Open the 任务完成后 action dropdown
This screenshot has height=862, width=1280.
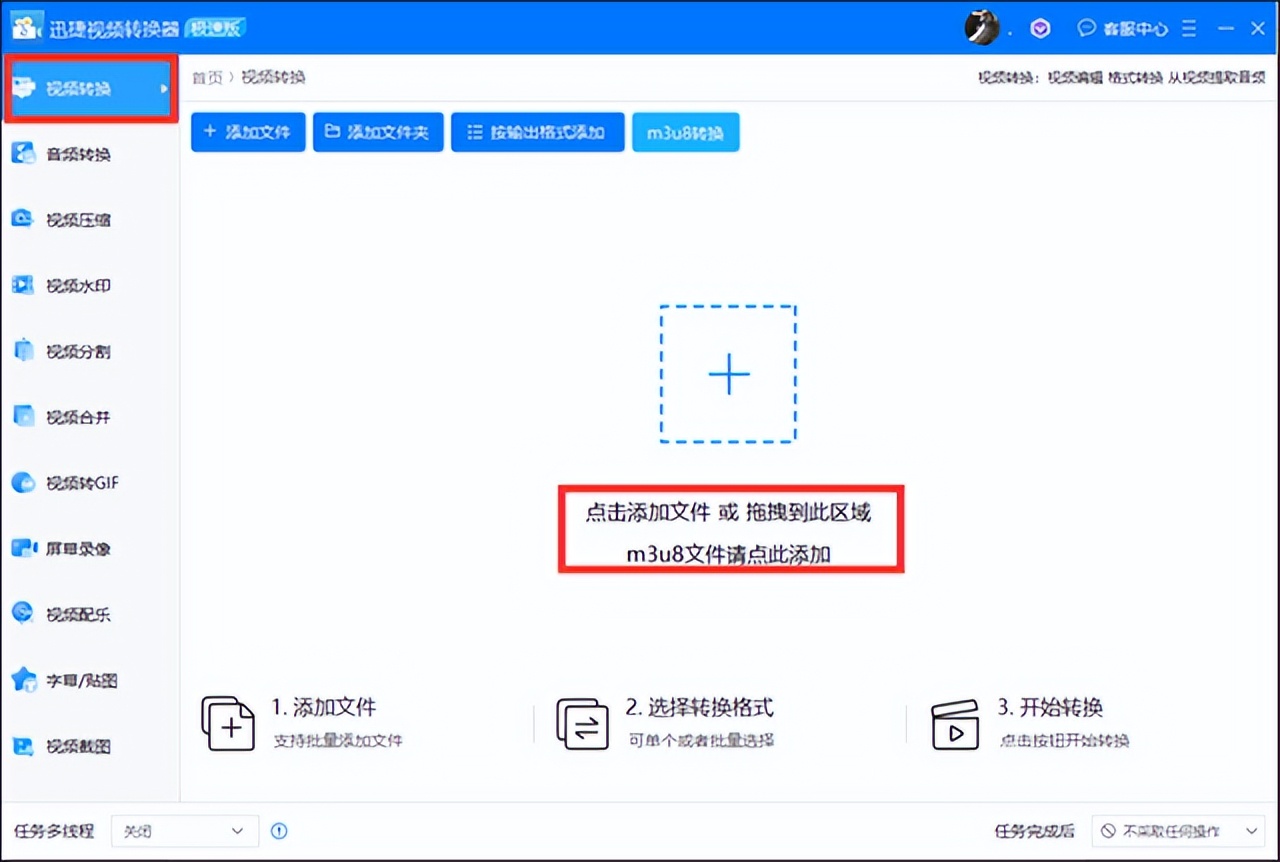pos(1178,831)
